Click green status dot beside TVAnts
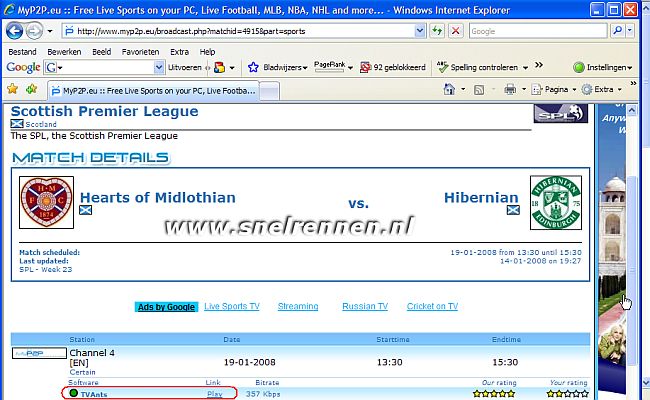 coord(74,393)
